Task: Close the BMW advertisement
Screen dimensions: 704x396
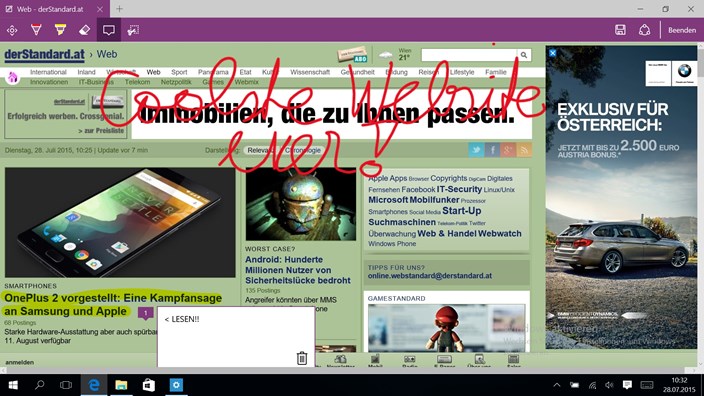Action: point(553,53)
